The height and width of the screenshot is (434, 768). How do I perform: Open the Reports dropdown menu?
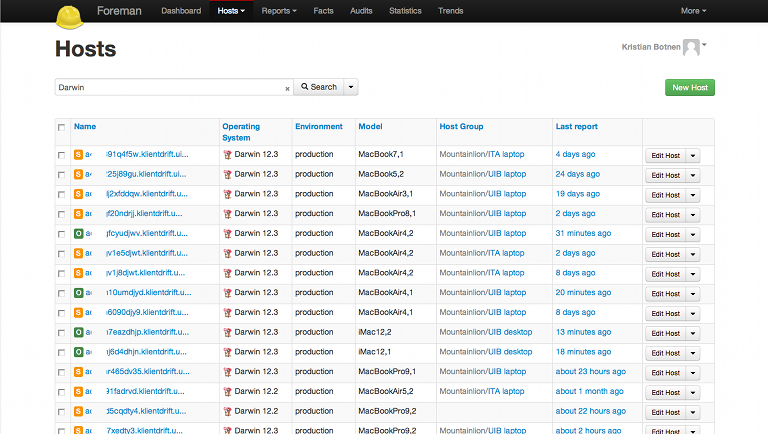click(279, 11)
